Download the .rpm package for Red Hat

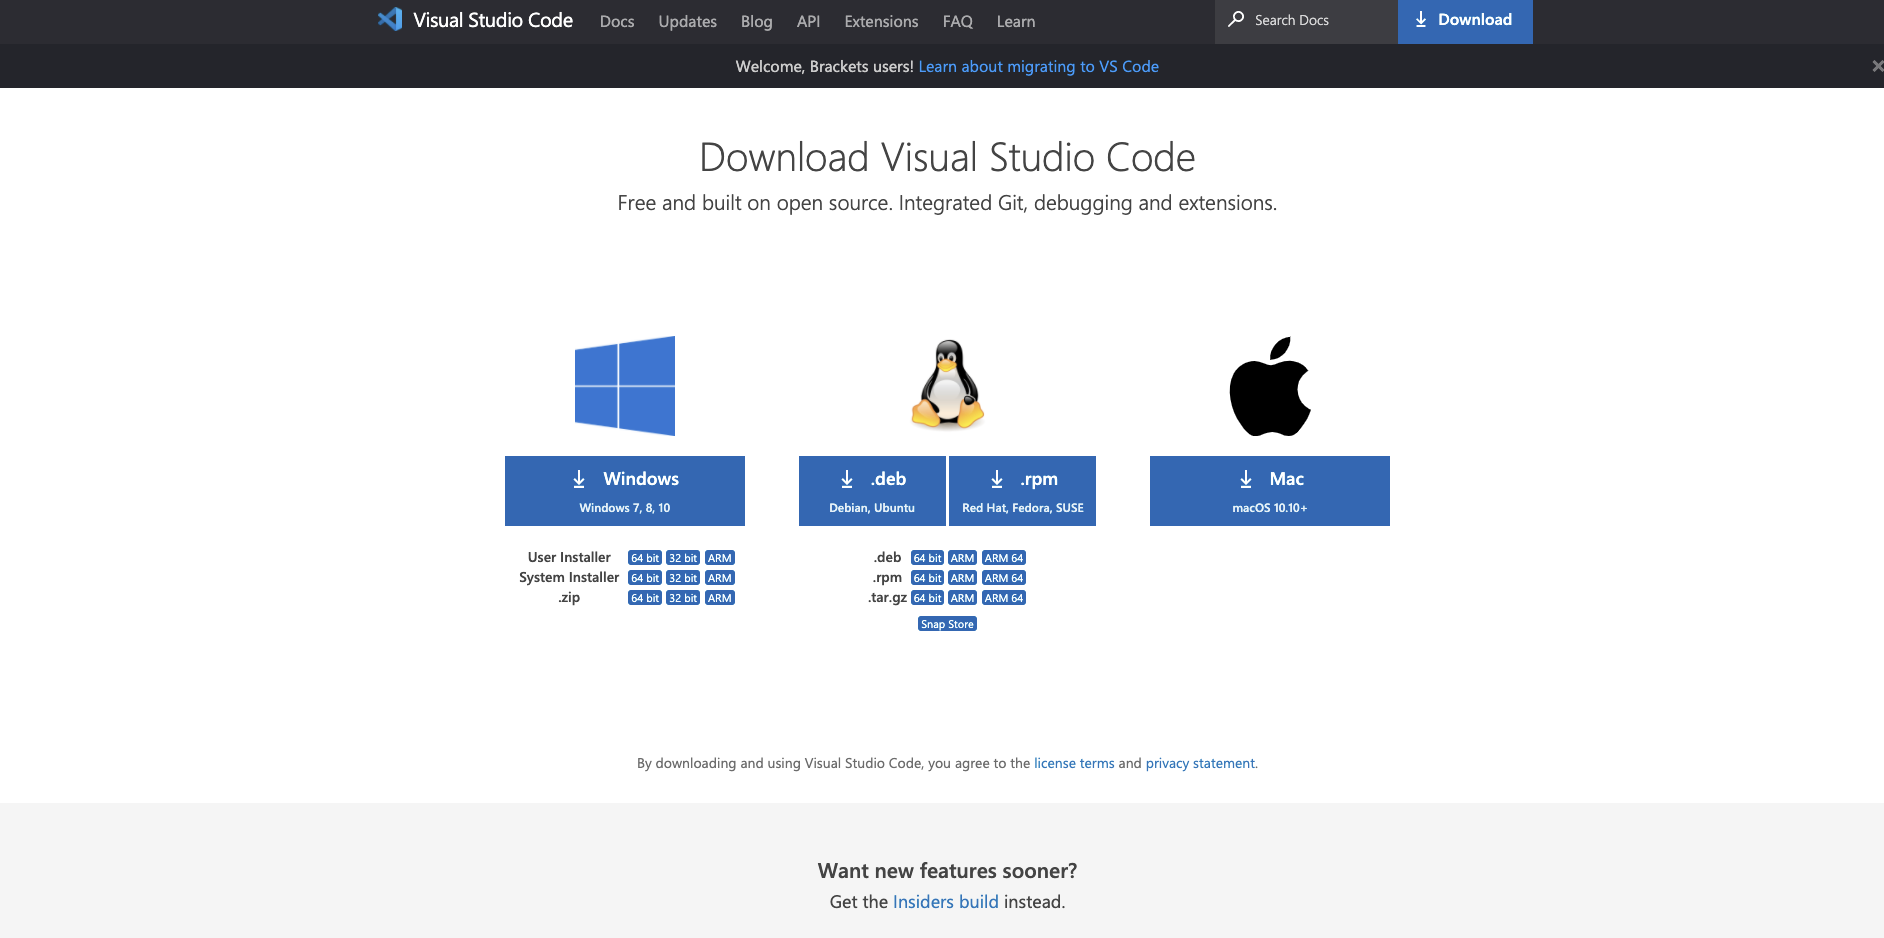pyautogui.click(x=1022, y=491)
